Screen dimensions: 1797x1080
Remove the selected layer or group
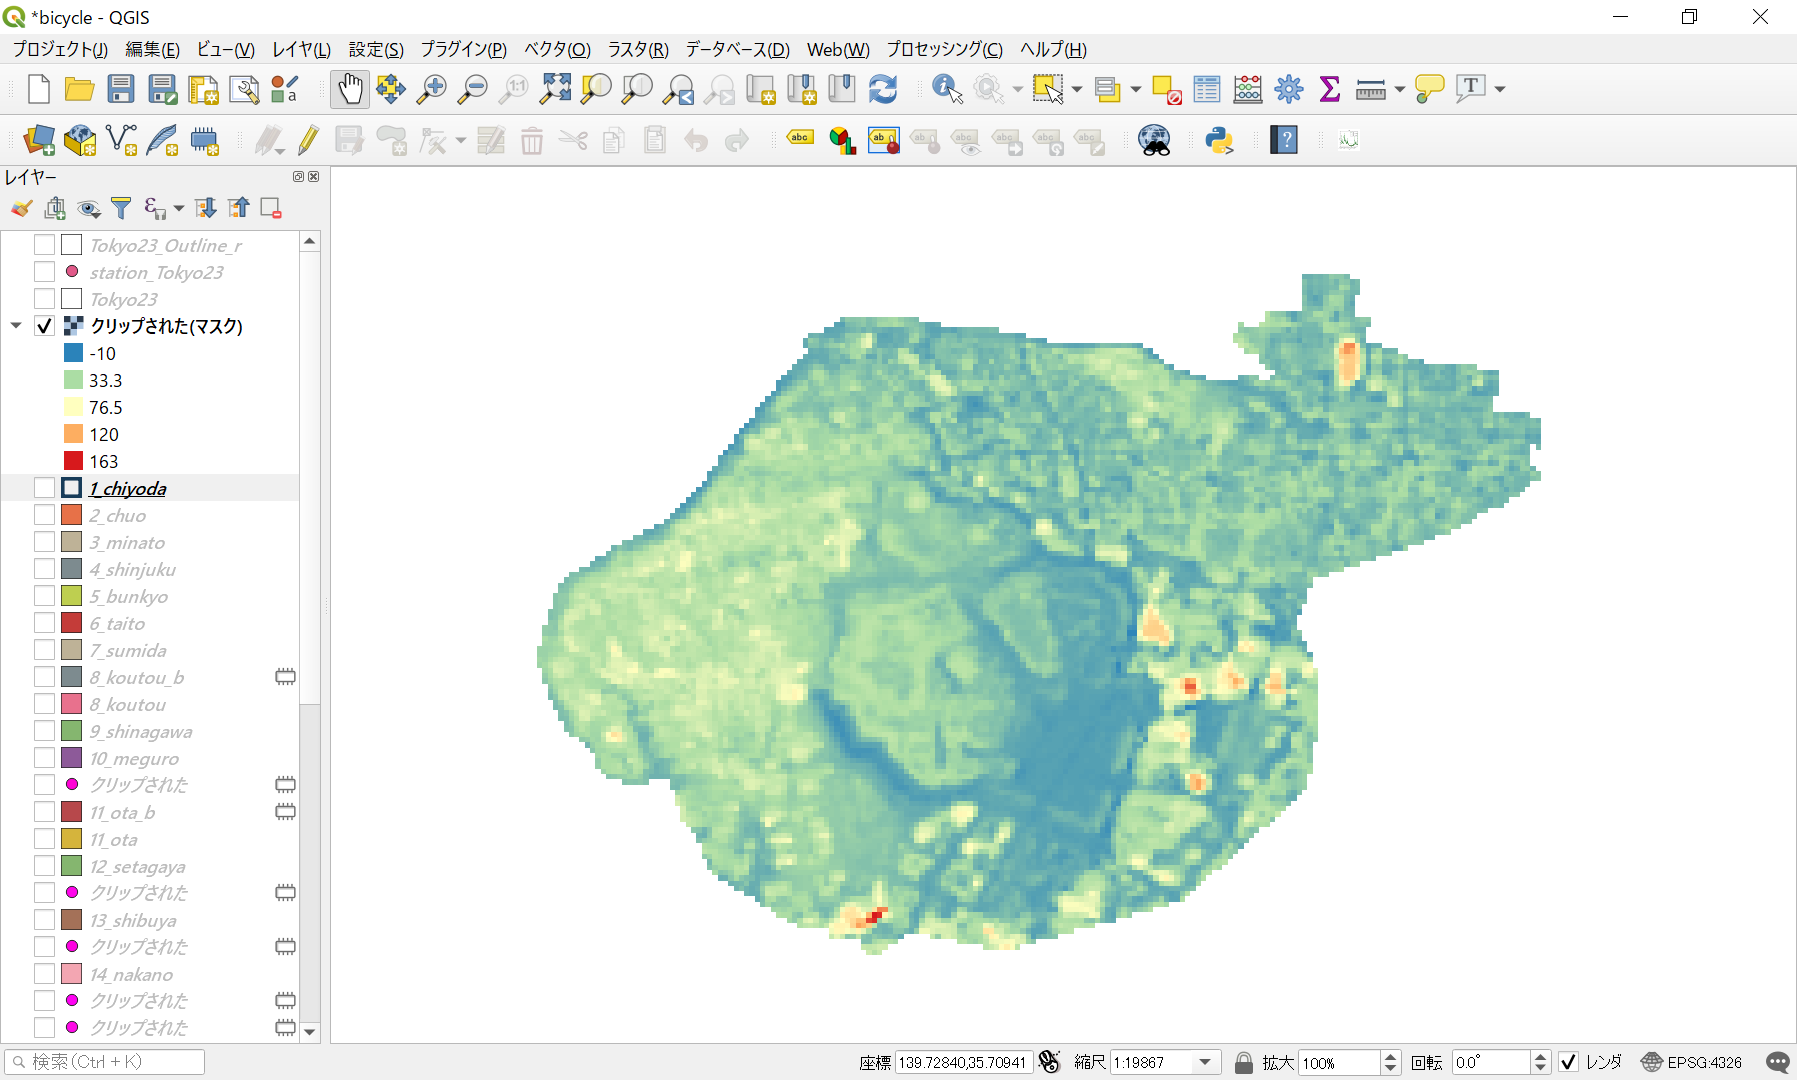(270, 208)
